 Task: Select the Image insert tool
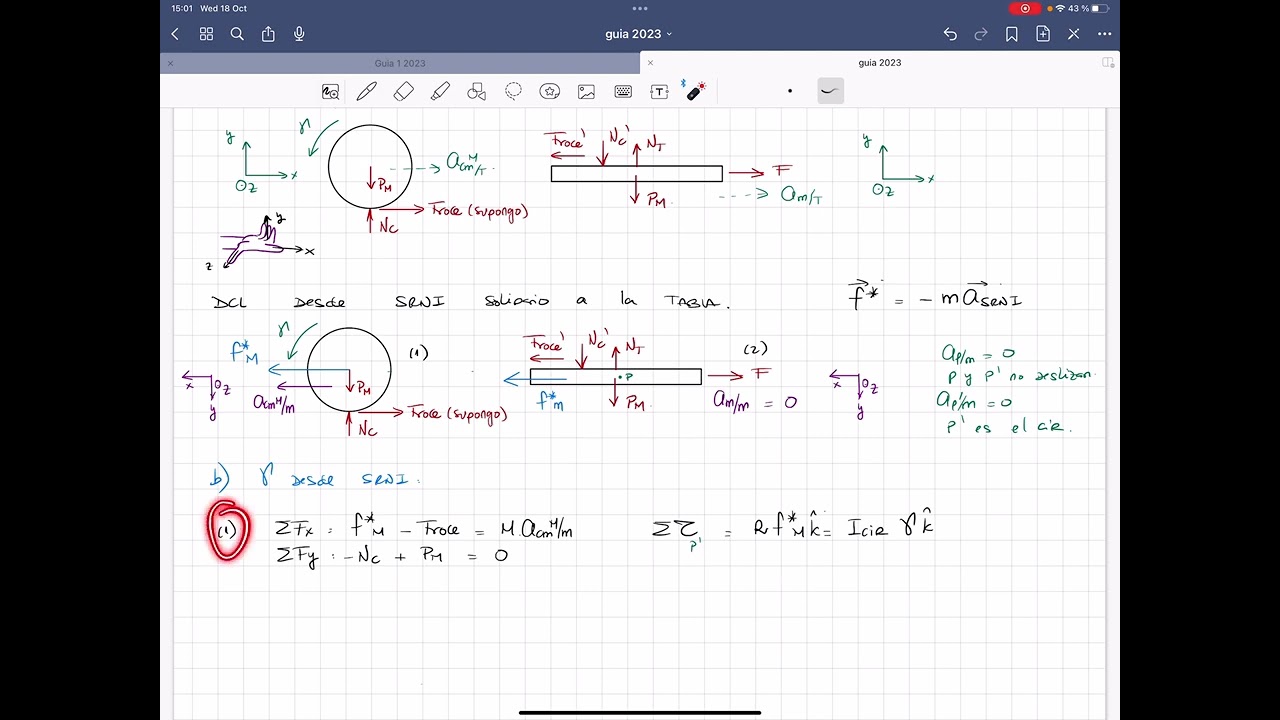click(586, 92)
